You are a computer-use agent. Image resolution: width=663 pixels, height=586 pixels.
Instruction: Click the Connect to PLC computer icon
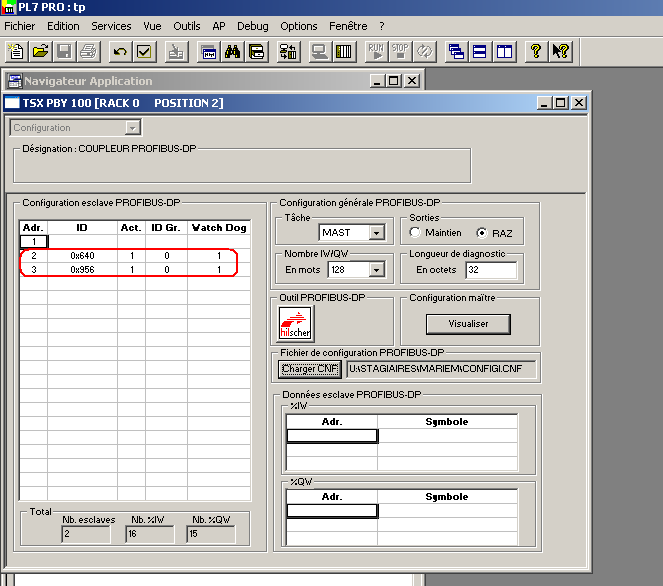coord(320,52)
